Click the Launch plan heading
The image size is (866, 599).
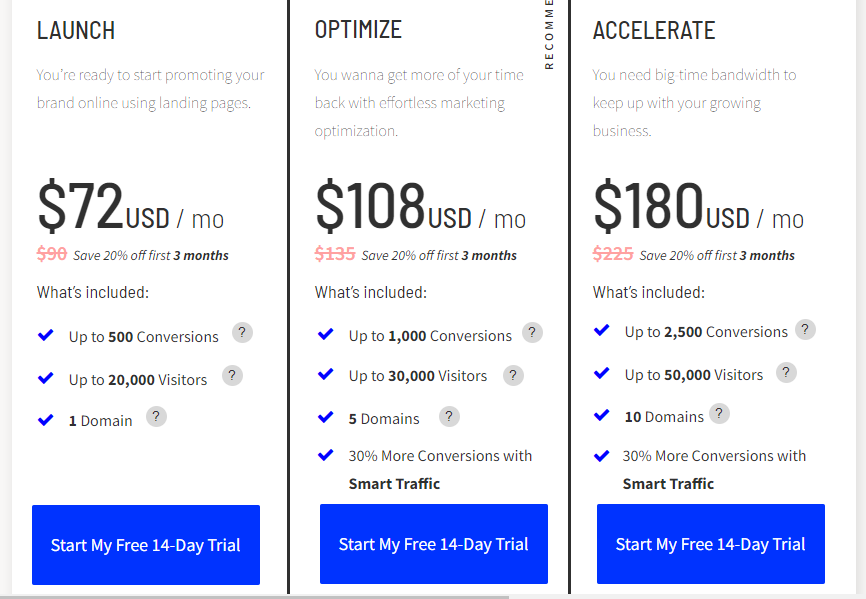pyautogui.click(x=76, y=30)
